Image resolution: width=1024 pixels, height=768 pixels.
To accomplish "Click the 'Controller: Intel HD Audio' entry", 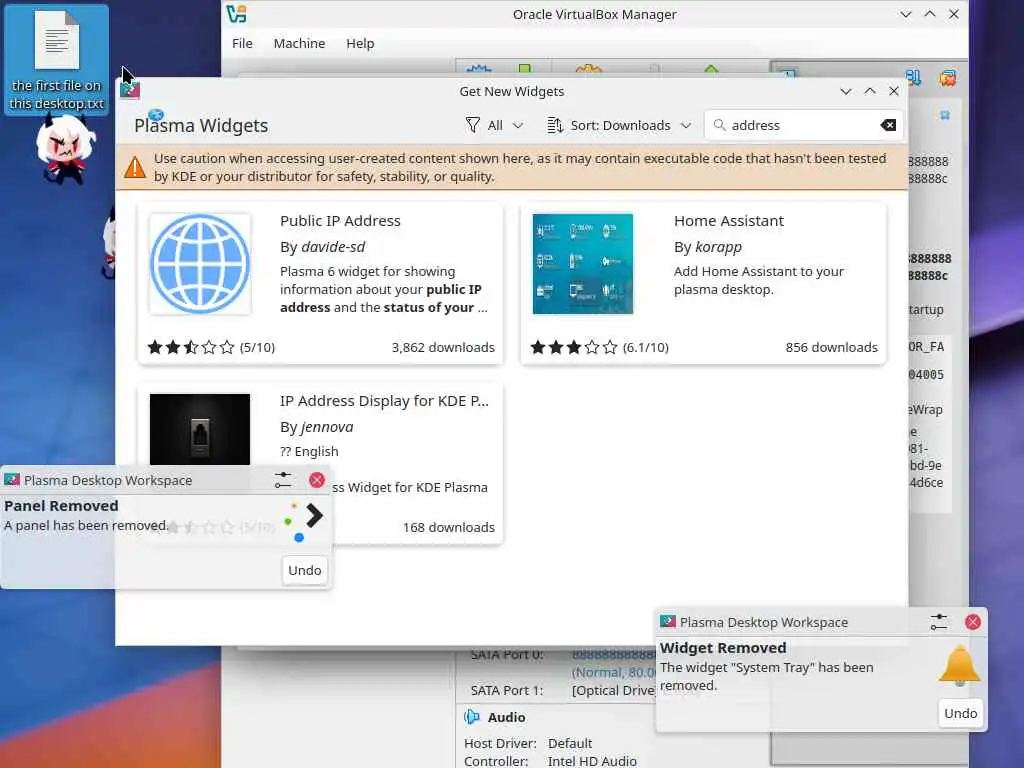I will pos(550,761).
